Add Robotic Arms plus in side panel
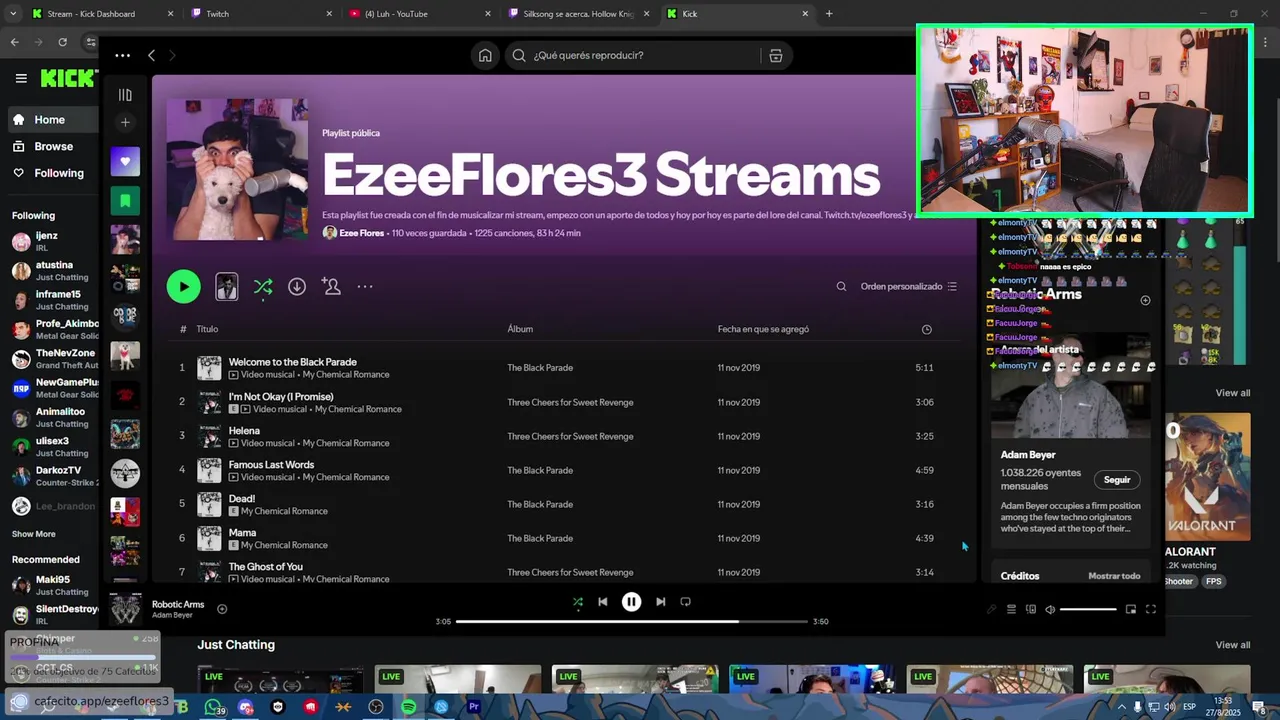The image size is (1280, 720). (1145, 300)
